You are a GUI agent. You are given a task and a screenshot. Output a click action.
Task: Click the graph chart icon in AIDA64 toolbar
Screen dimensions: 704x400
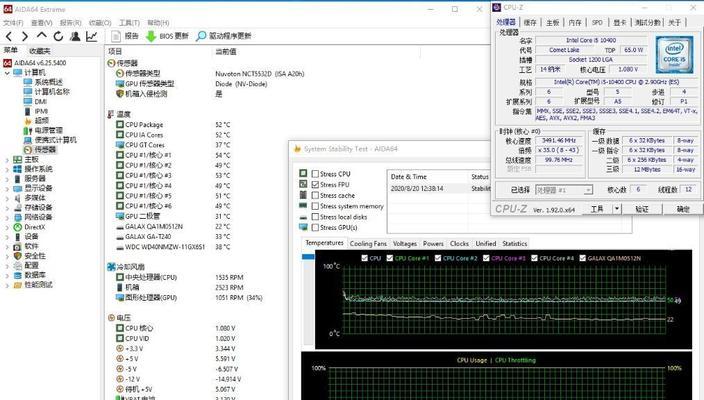point(92,36)
